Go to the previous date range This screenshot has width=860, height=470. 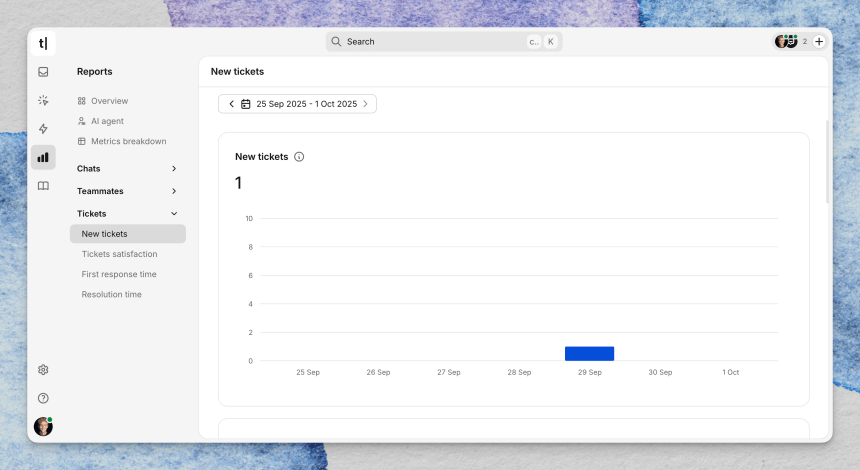(x=231, y=104)
